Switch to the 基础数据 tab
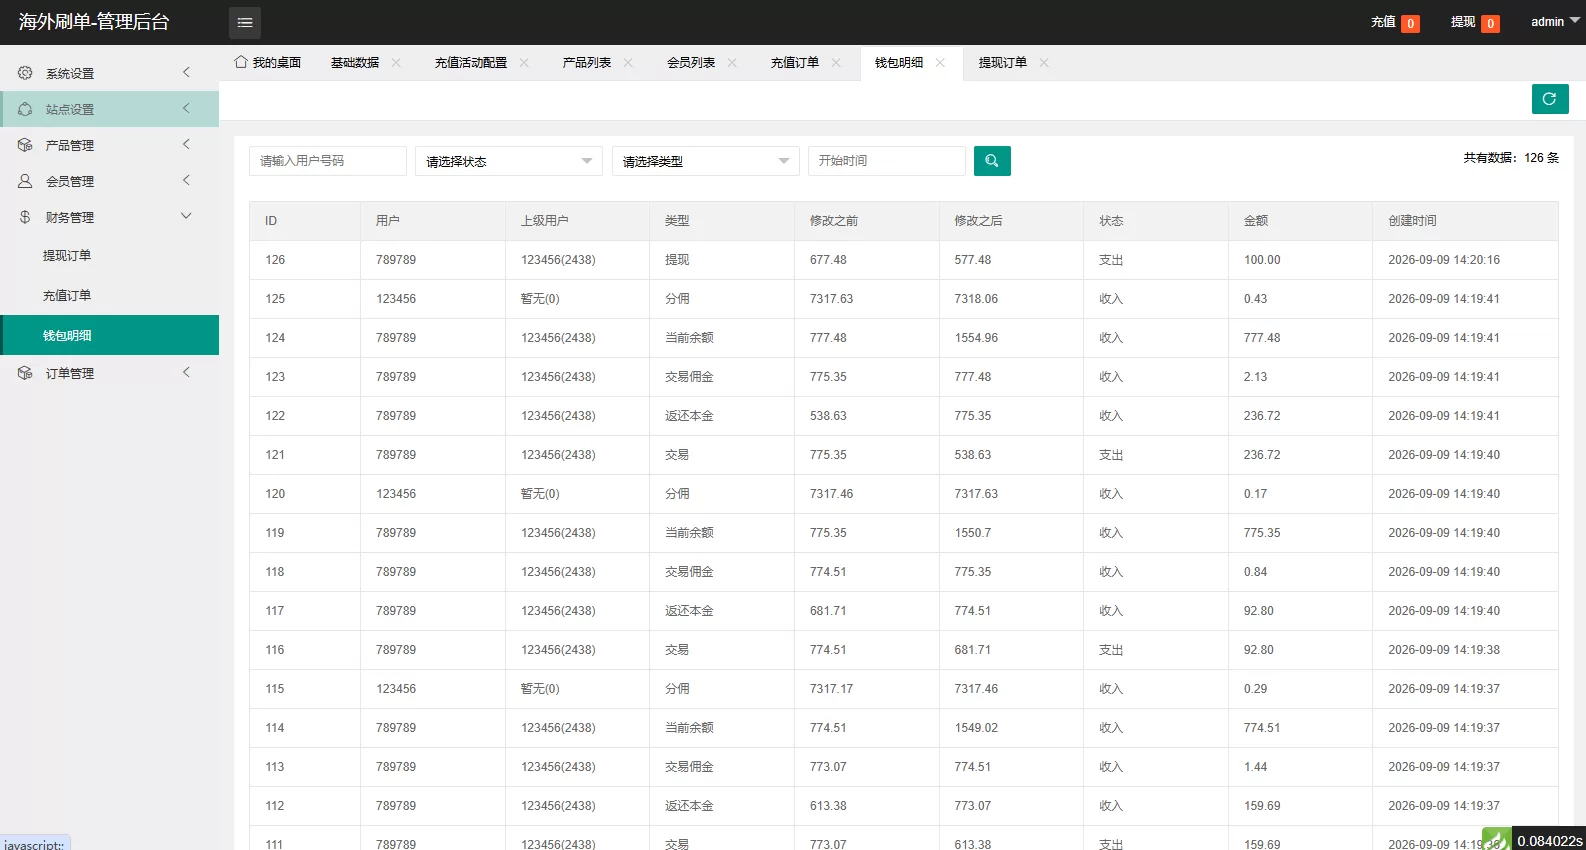This screenshot has width=1586, height=850. pyautogui.click(x=355, y=62)
